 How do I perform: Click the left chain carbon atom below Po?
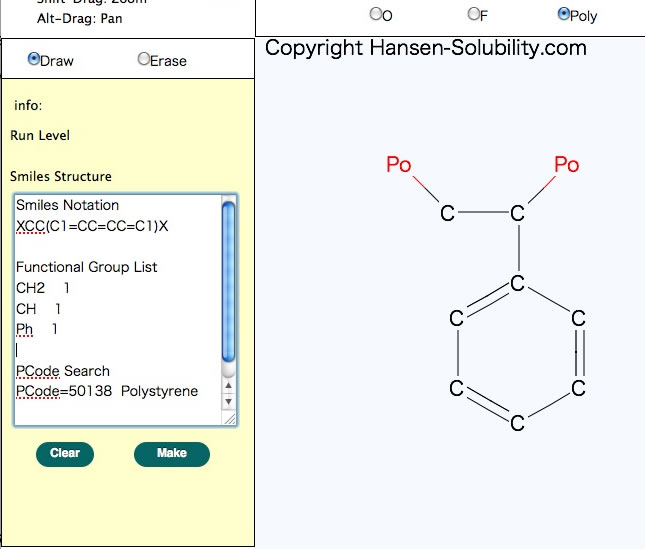click(x=447, y=214)
